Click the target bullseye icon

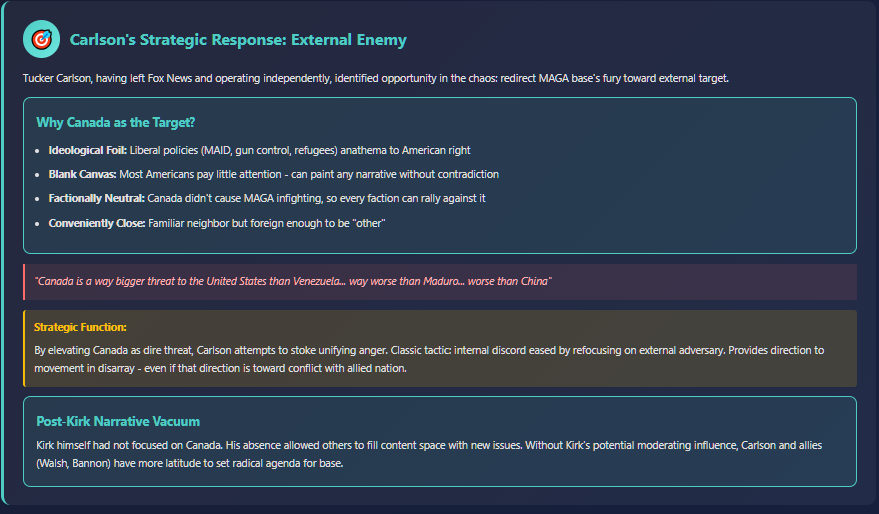click(41, 40)
